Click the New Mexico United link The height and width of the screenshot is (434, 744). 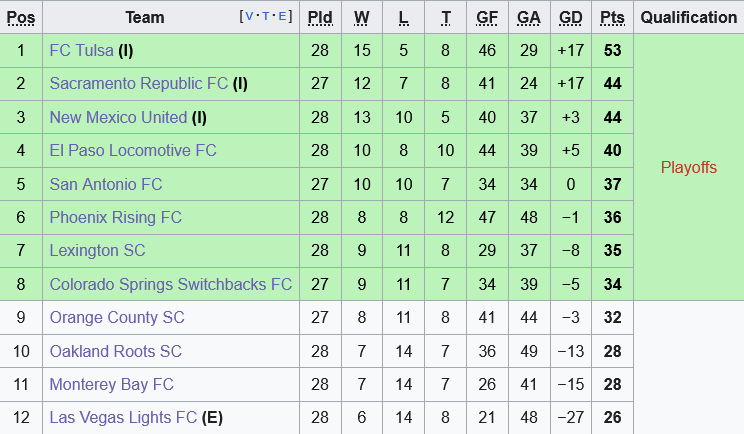pyautogui.click(x=118, y=117)
